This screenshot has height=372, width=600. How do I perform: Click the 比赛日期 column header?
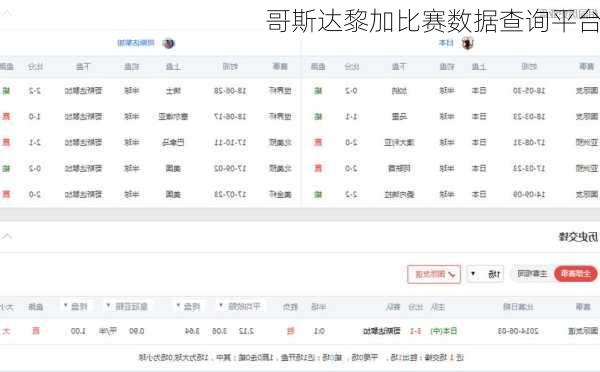518,307
